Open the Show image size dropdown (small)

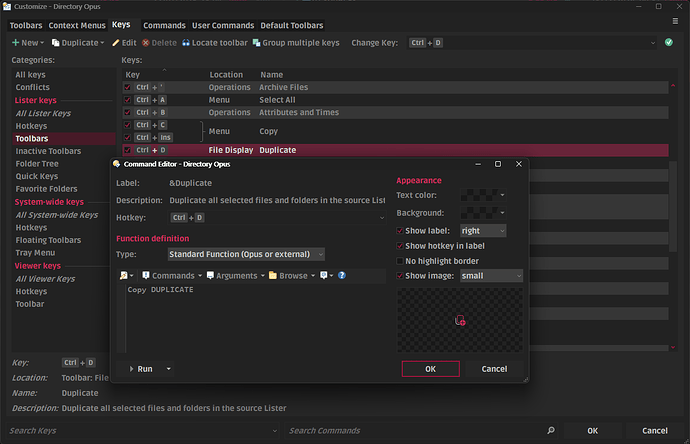click(491, 276)
